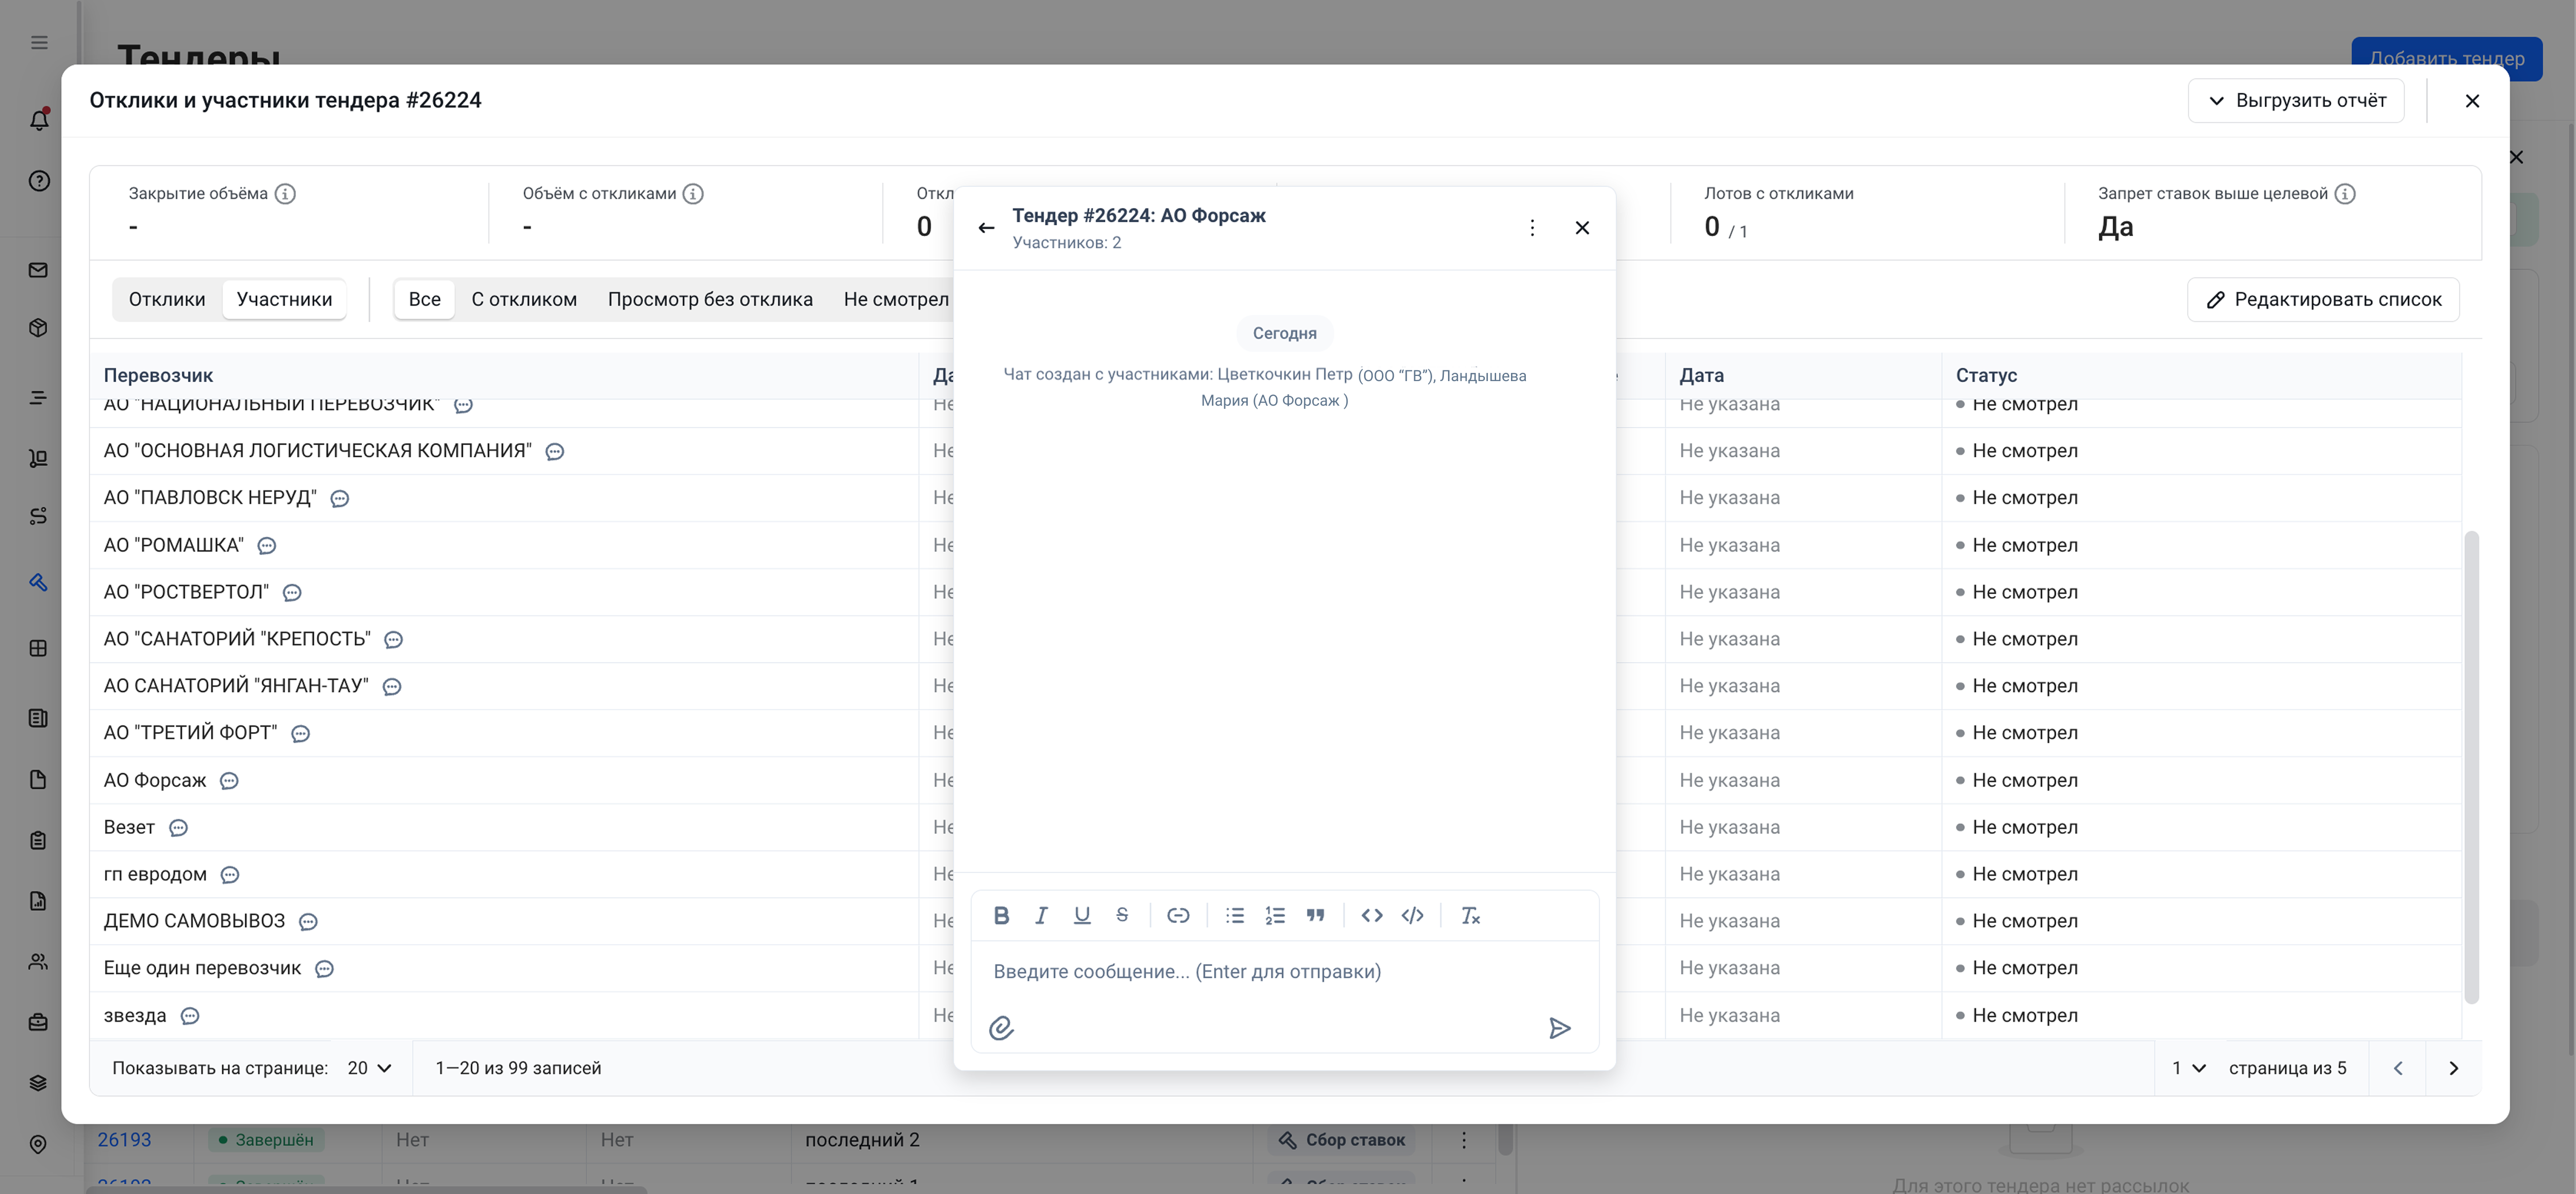This screenshot has height=1194, width=2576.
Task: Open chat with Еще один перевозчик
Action: click(x=324, y=969)
